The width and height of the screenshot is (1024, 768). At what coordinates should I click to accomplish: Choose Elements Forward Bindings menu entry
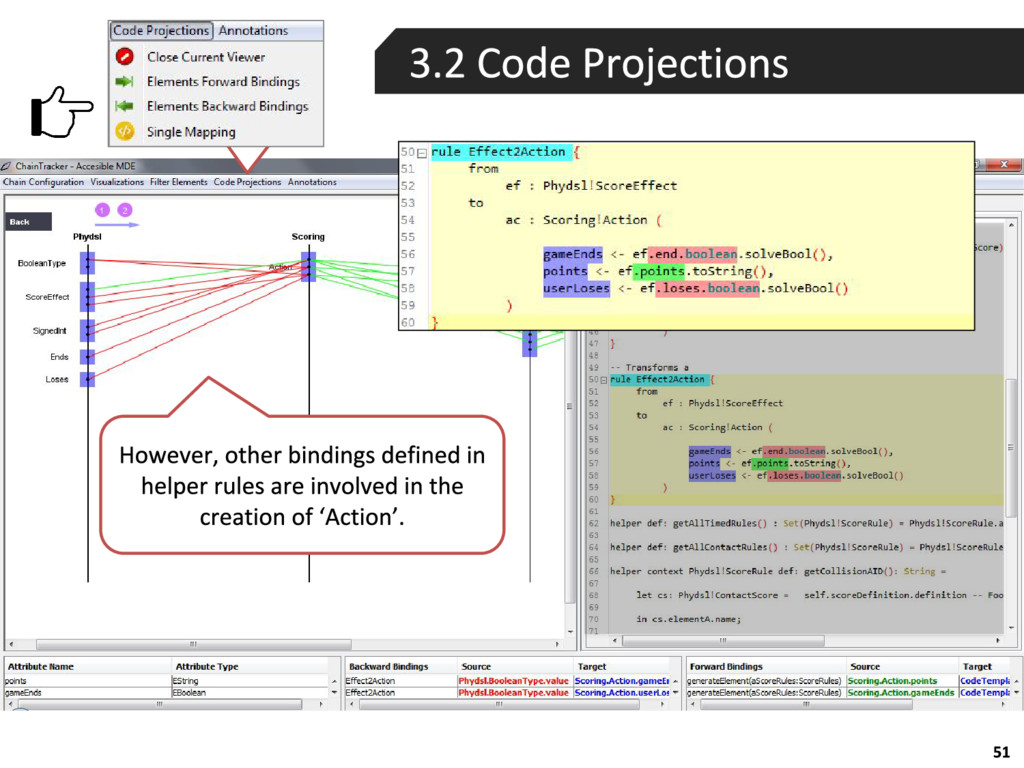(223, 82)
